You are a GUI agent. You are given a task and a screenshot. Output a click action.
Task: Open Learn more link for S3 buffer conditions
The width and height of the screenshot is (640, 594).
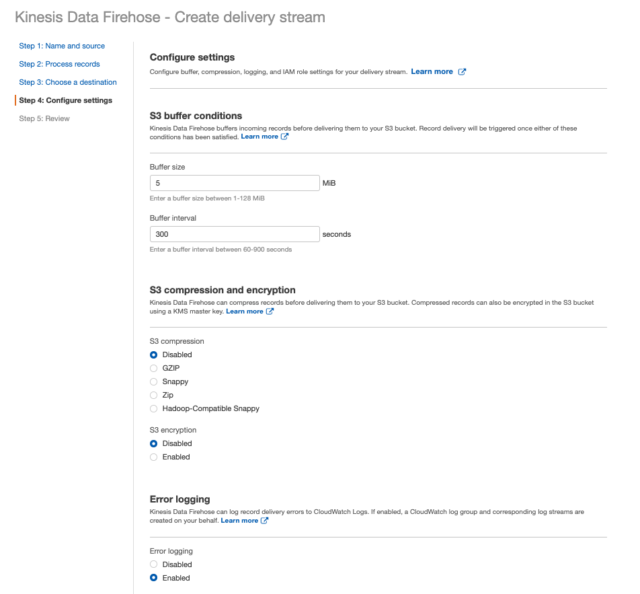259,137
